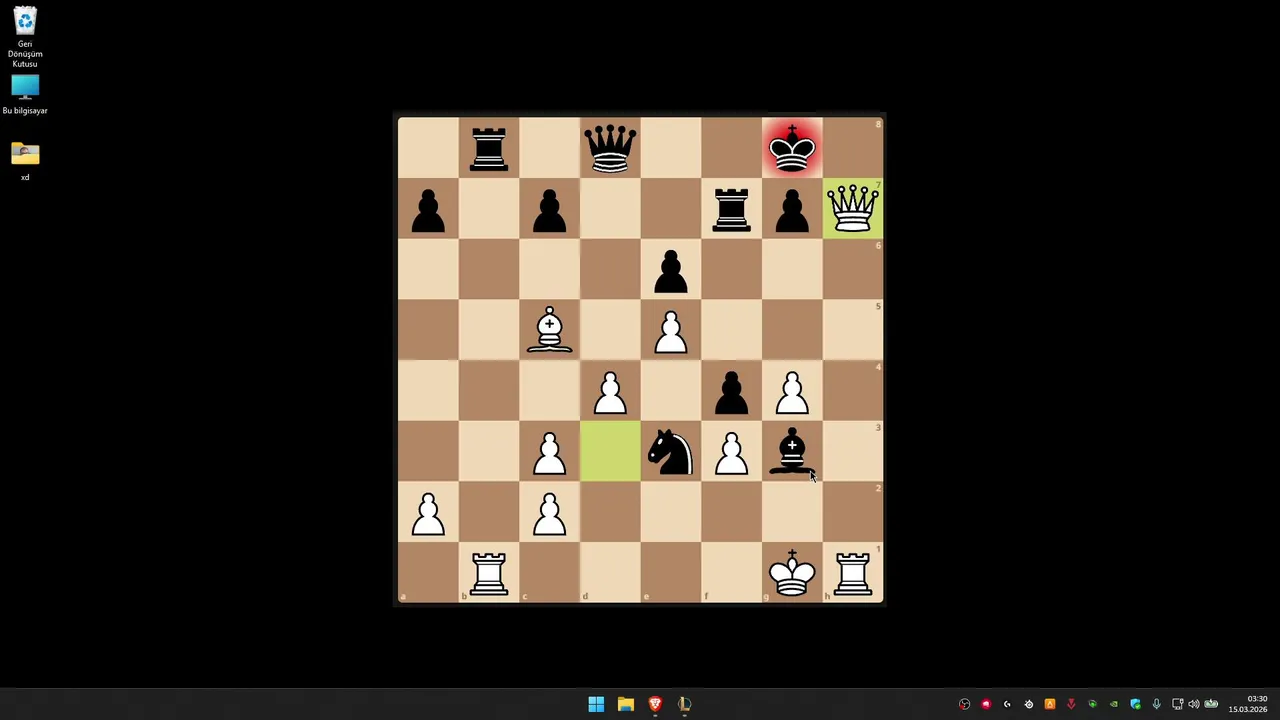
Task: Select the white pawn on d4
Action: [610, 391]
